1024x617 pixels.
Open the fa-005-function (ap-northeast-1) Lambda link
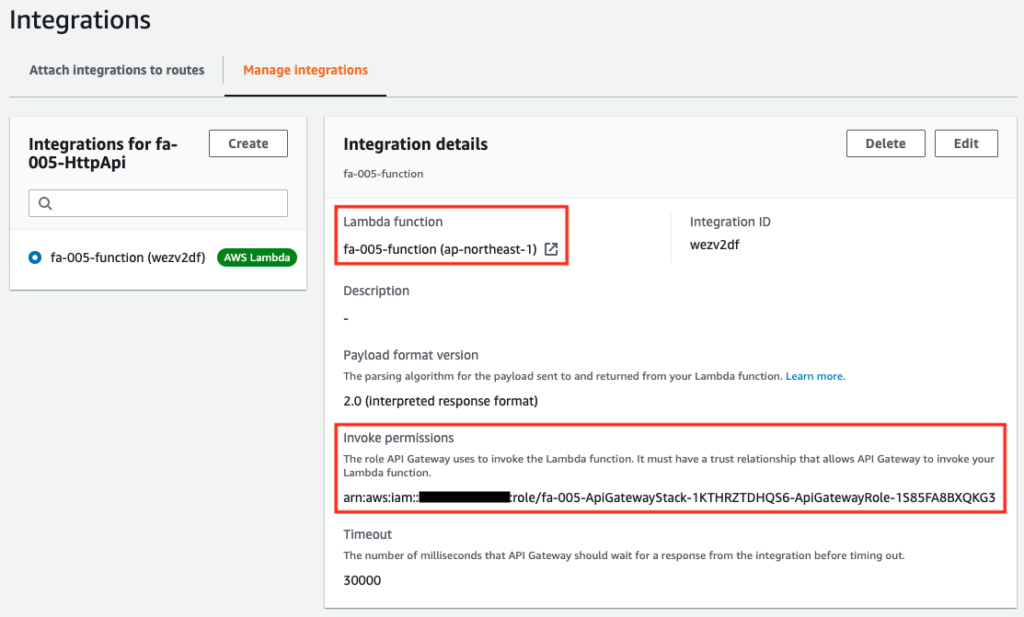[x=440, y=249]
